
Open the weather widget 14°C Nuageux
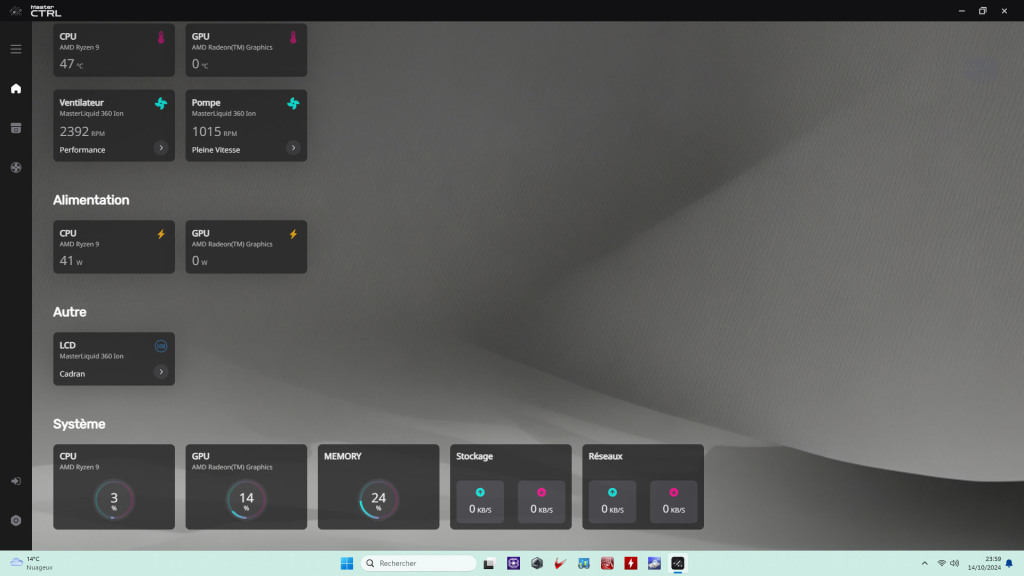click(x=31, y=563)
